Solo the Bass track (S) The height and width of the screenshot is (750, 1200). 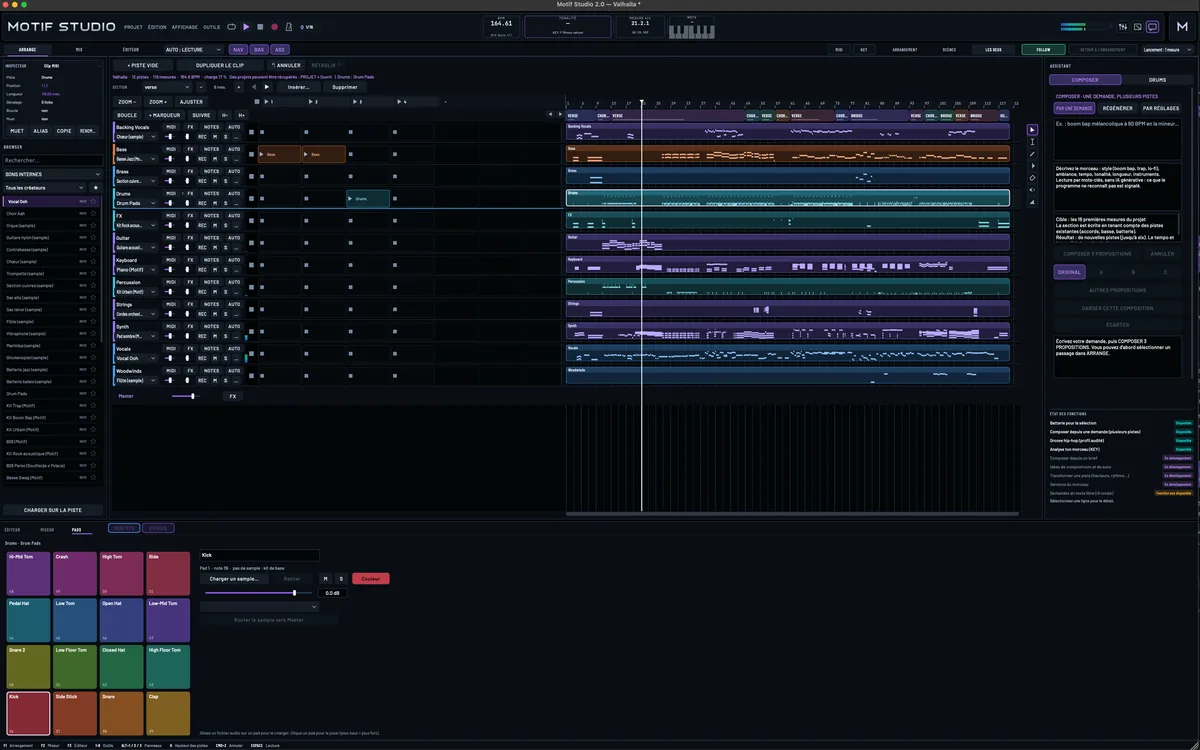click(x=226, y=159)
